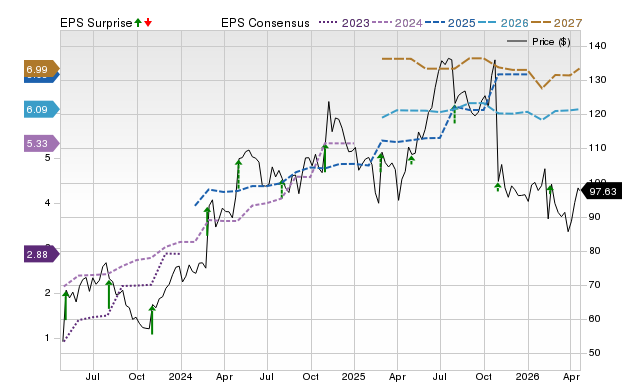Click the 97.63 current price tag
The width and height of the screenshot is (640, 382).
601,191
